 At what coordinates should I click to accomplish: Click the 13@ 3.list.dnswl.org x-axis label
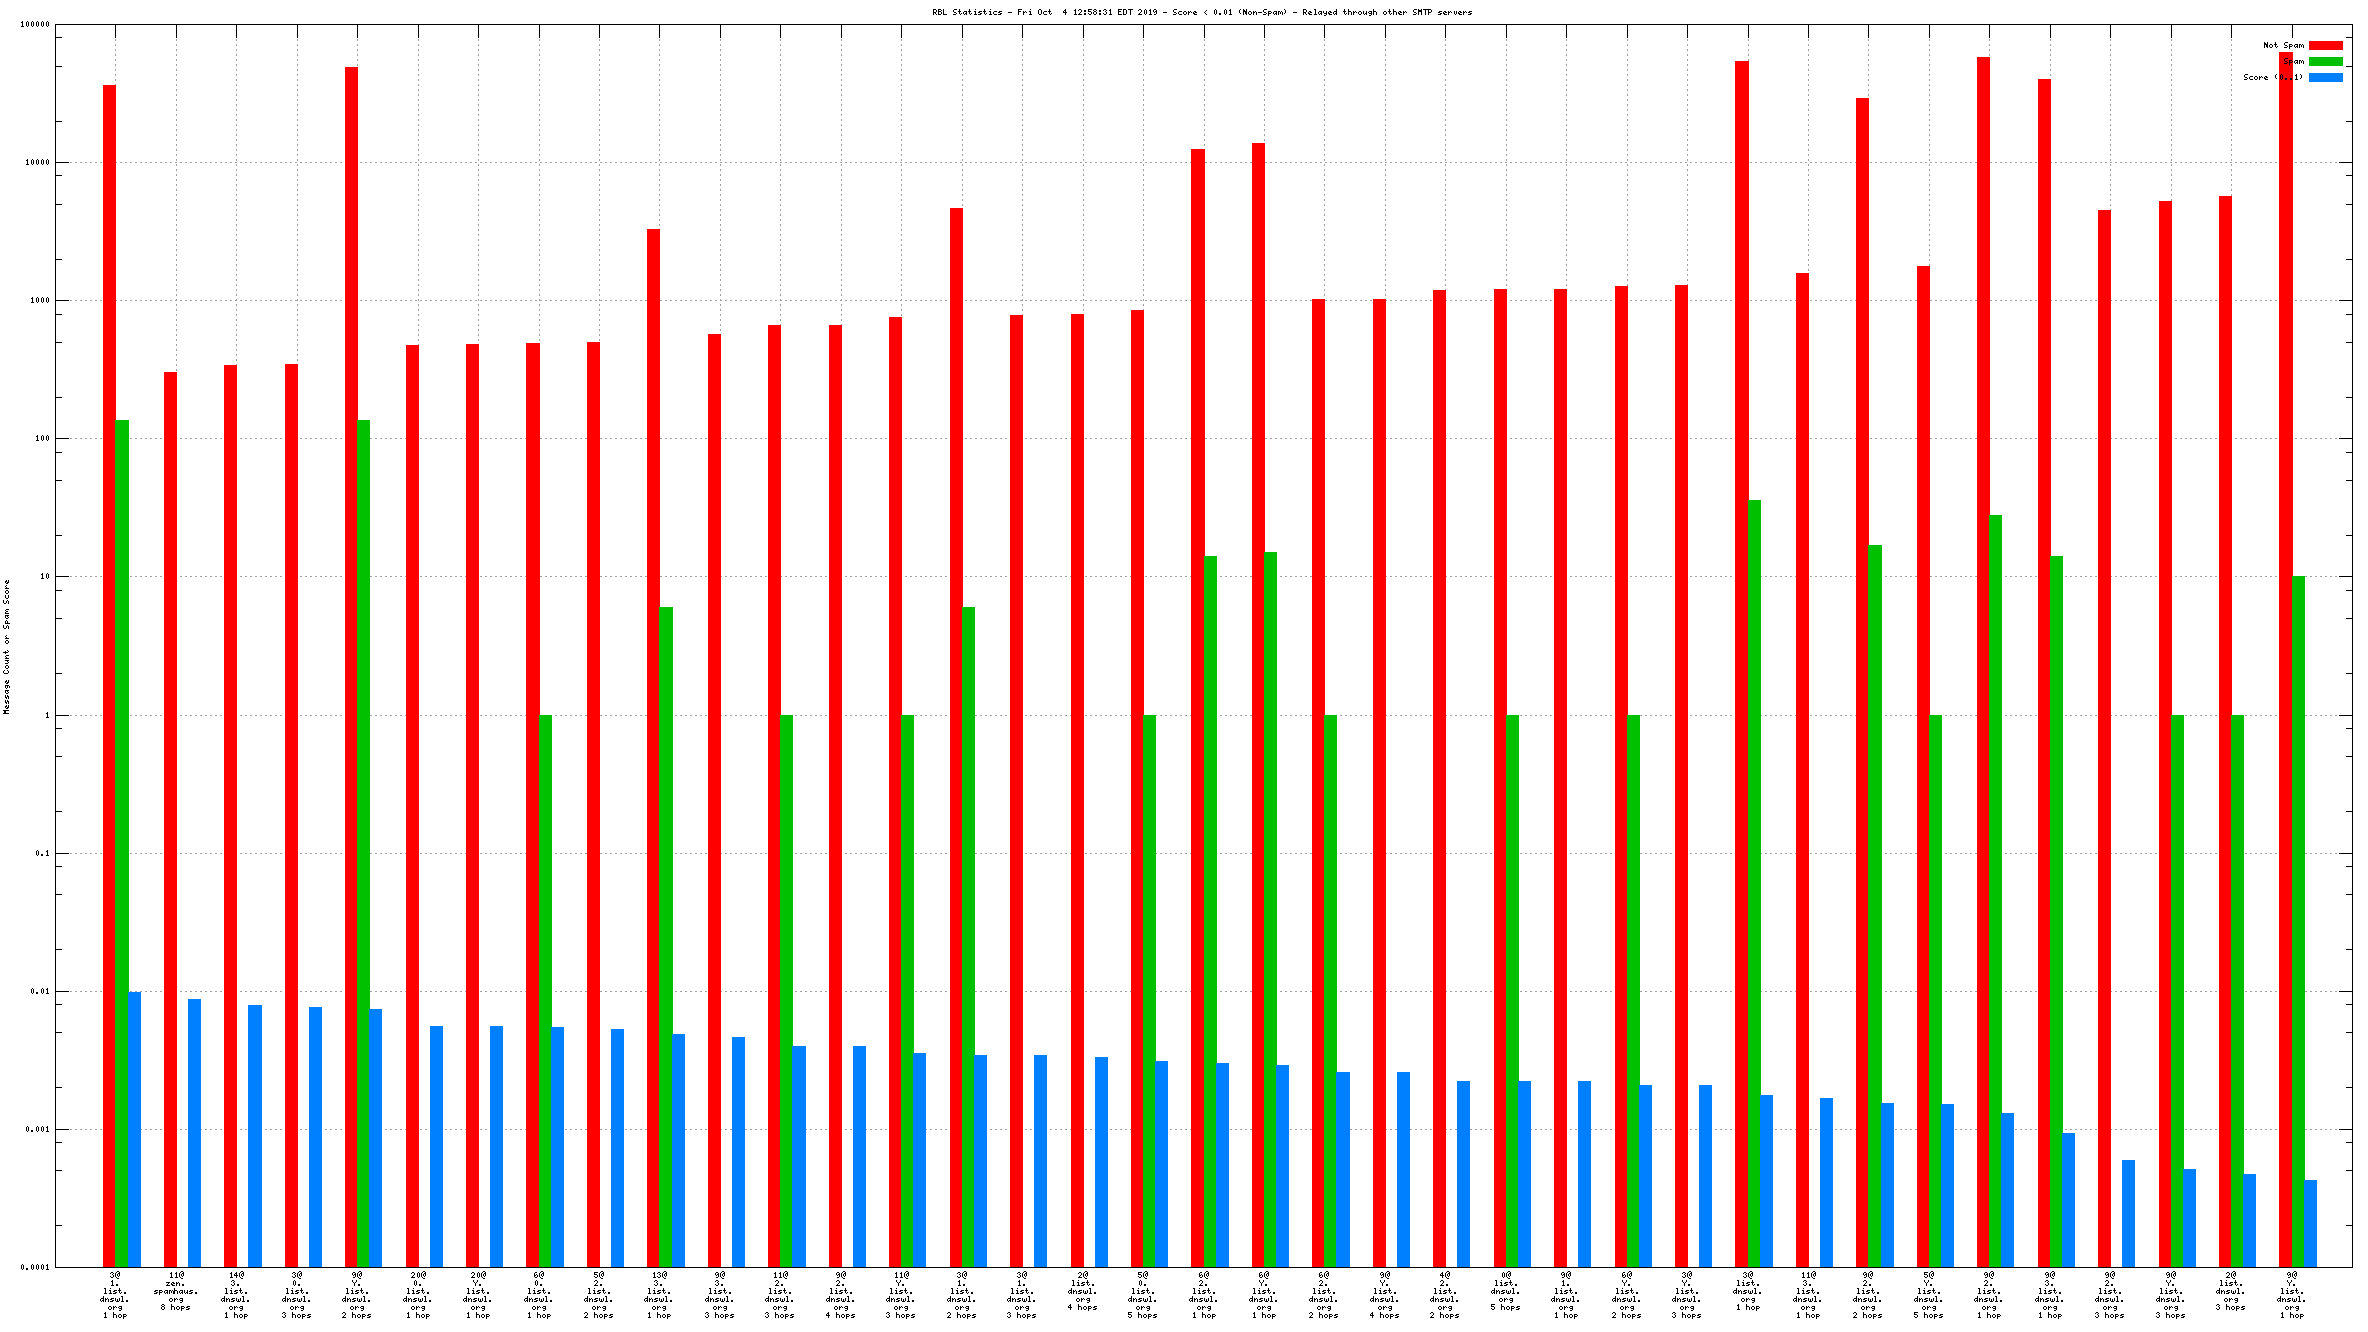[x=659, y=1295]
